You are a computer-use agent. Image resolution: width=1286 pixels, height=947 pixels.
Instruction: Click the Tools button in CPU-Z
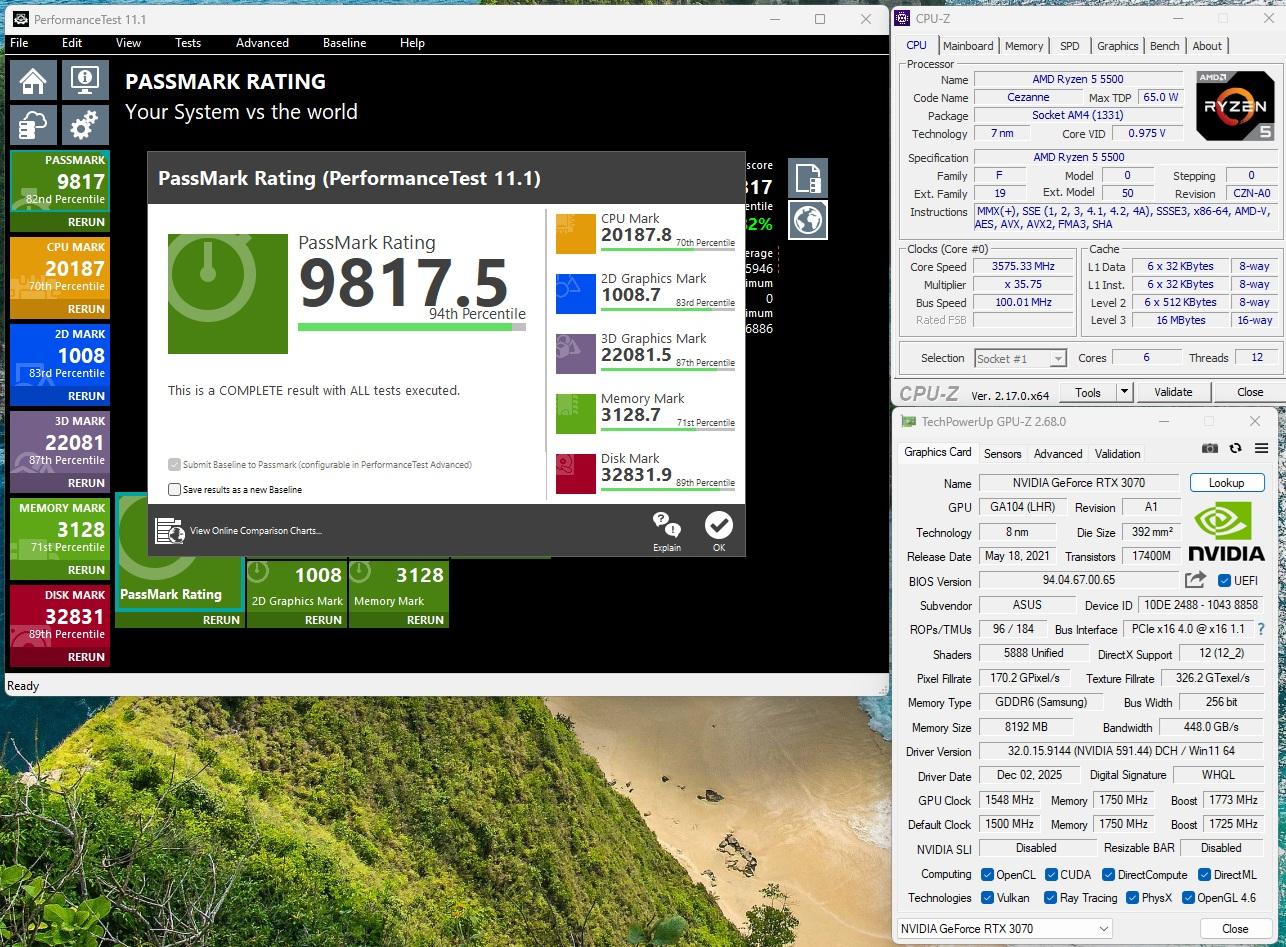(1087, 392)
